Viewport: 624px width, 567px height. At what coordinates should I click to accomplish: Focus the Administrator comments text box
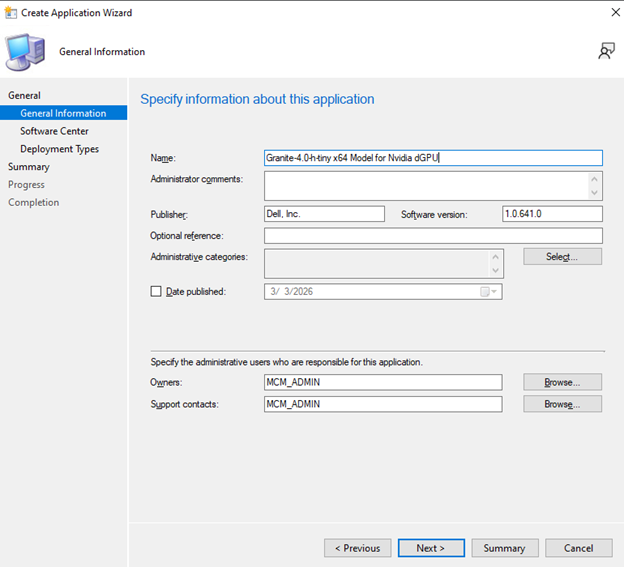[x=433, y=186]
